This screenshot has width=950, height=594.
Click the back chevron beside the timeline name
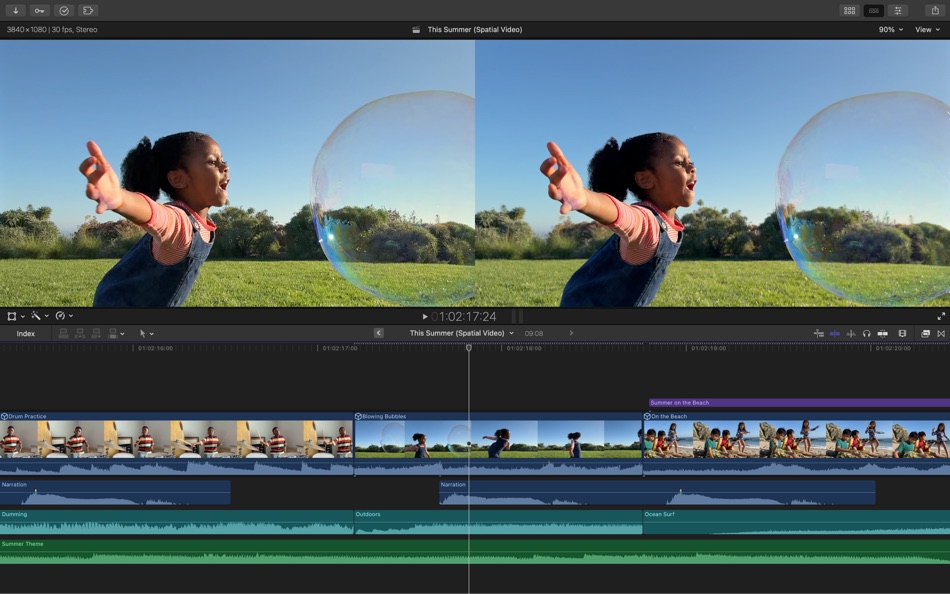(x=378, y=333)
